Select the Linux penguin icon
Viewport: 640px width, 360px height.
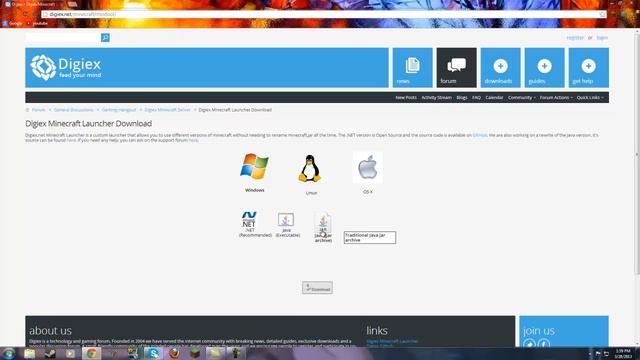(310, 168)
